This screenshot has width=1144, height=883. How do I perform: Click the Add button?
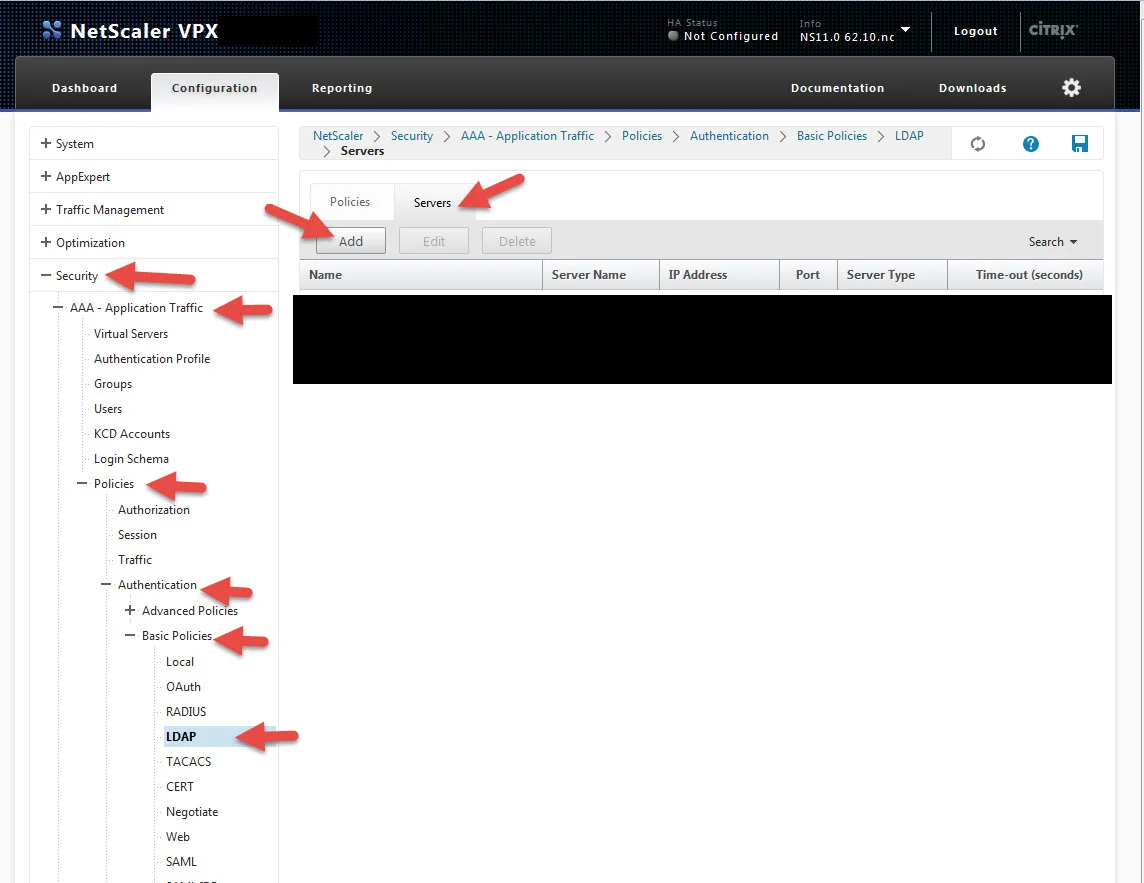pyautogui.click(x=351, y=241)
